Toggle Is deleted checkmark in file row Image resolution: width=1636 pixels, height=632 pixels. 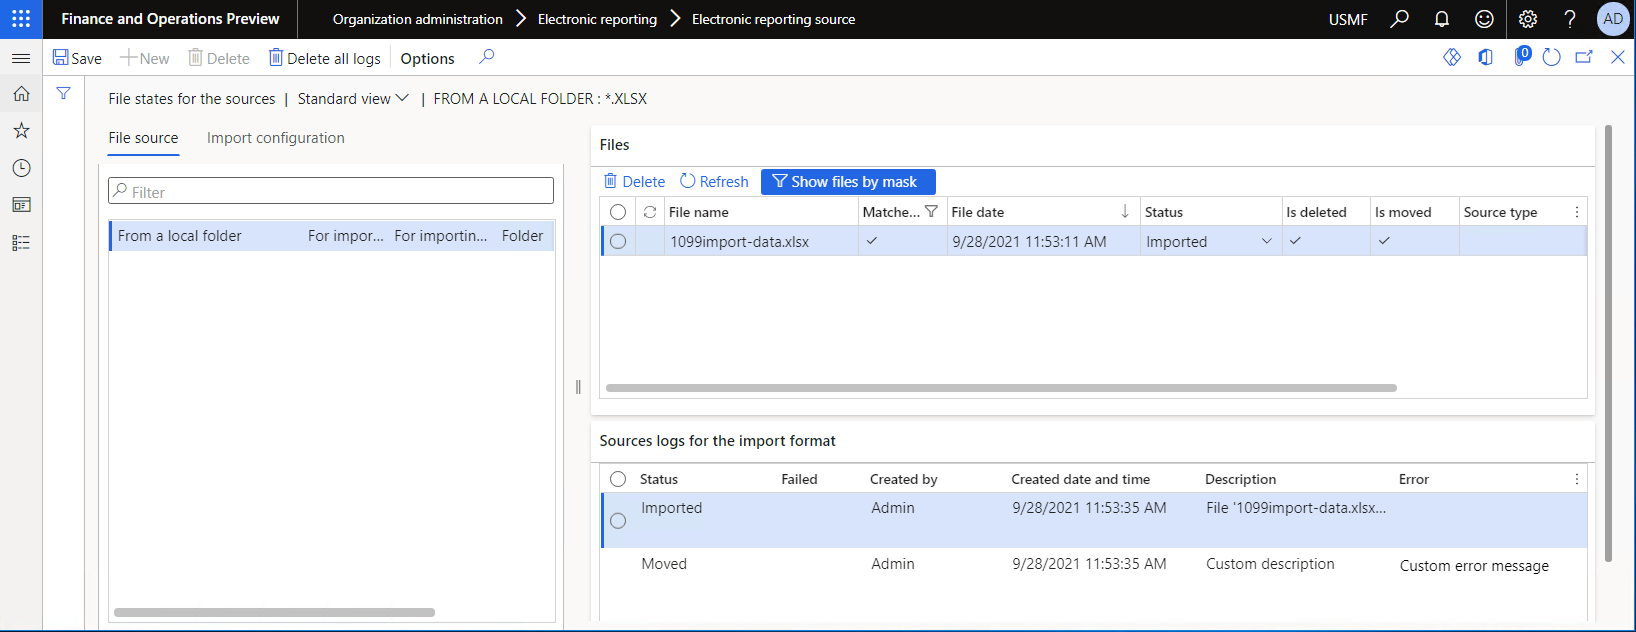pos(1295,241)
